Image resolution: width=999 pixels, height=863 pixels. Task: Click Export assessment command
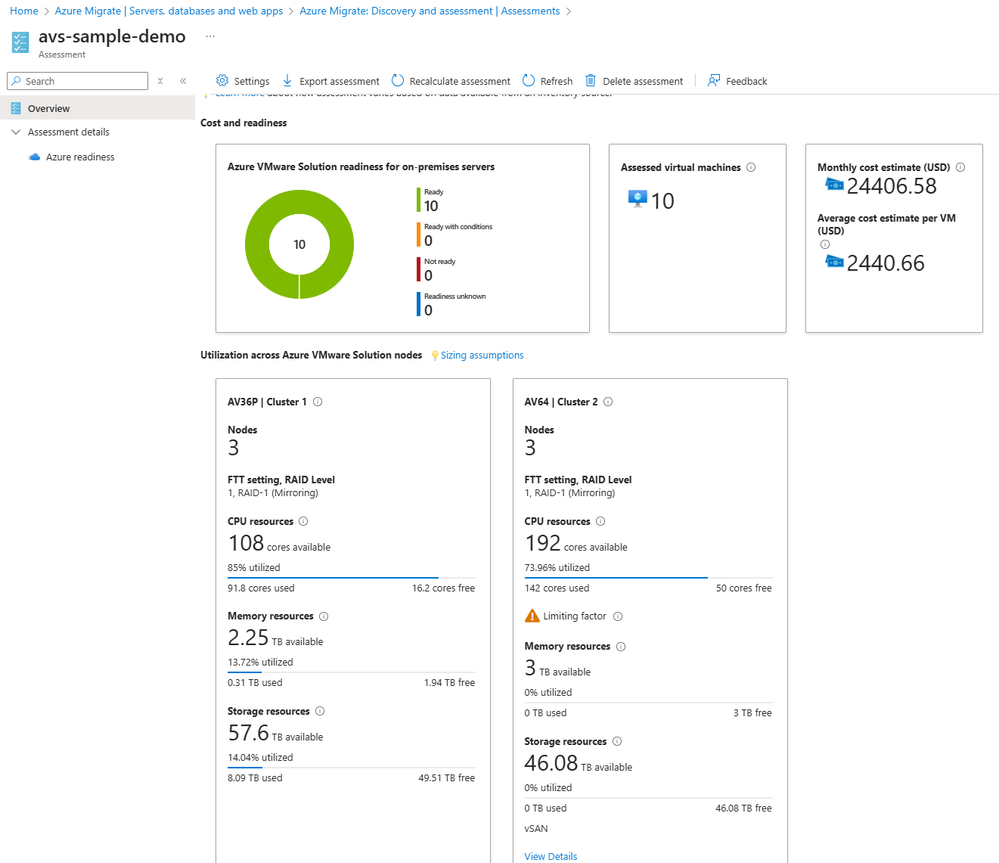point(331,81)
